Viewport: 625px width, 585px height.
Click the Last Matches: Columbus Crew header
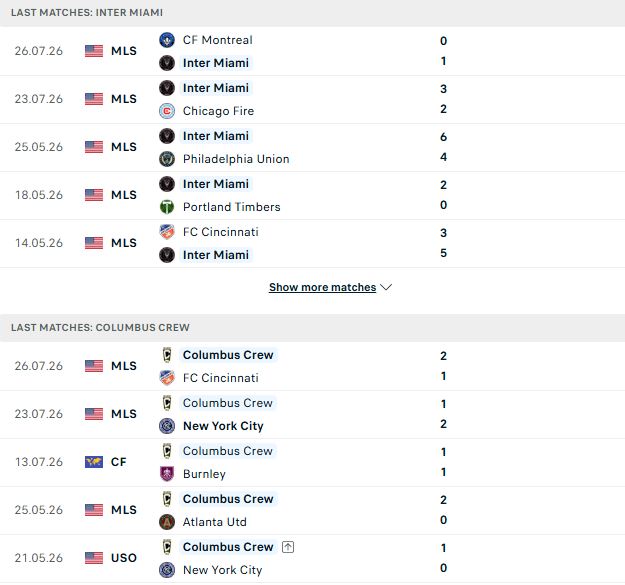(100, 328)
